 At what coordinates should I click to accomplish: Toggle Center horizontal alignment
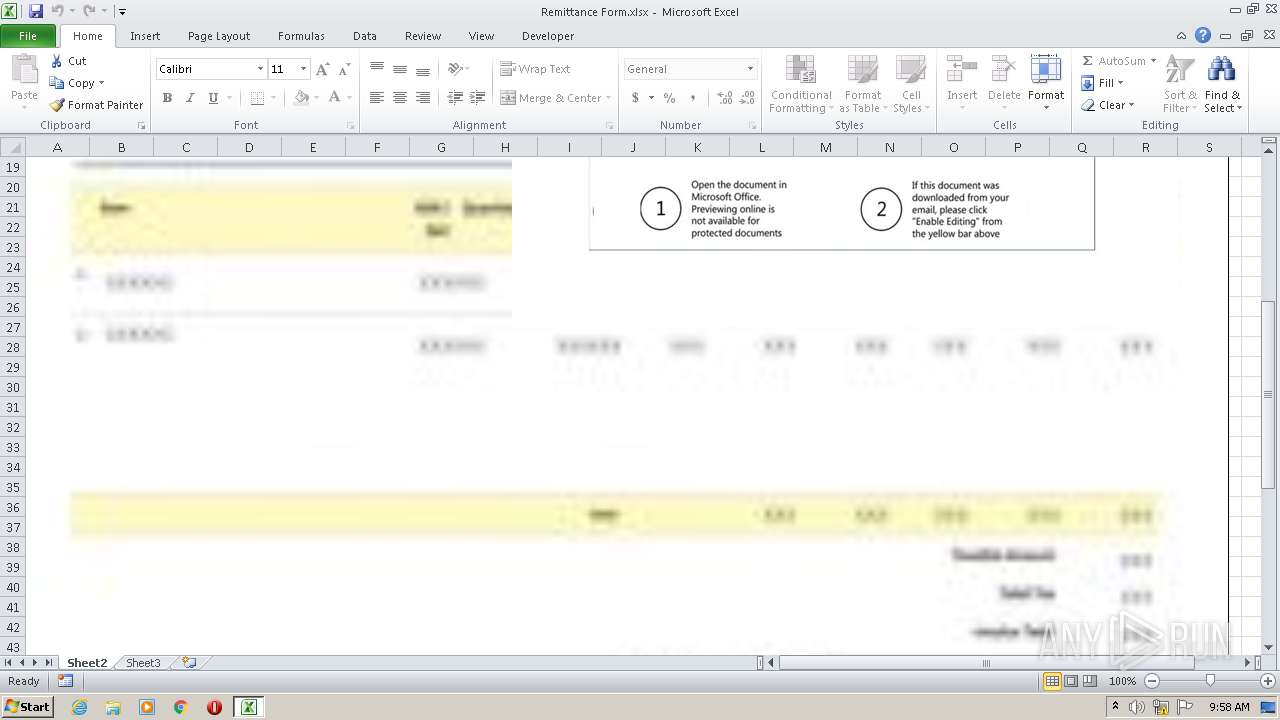pyautogui.click(x=400, y=98)
